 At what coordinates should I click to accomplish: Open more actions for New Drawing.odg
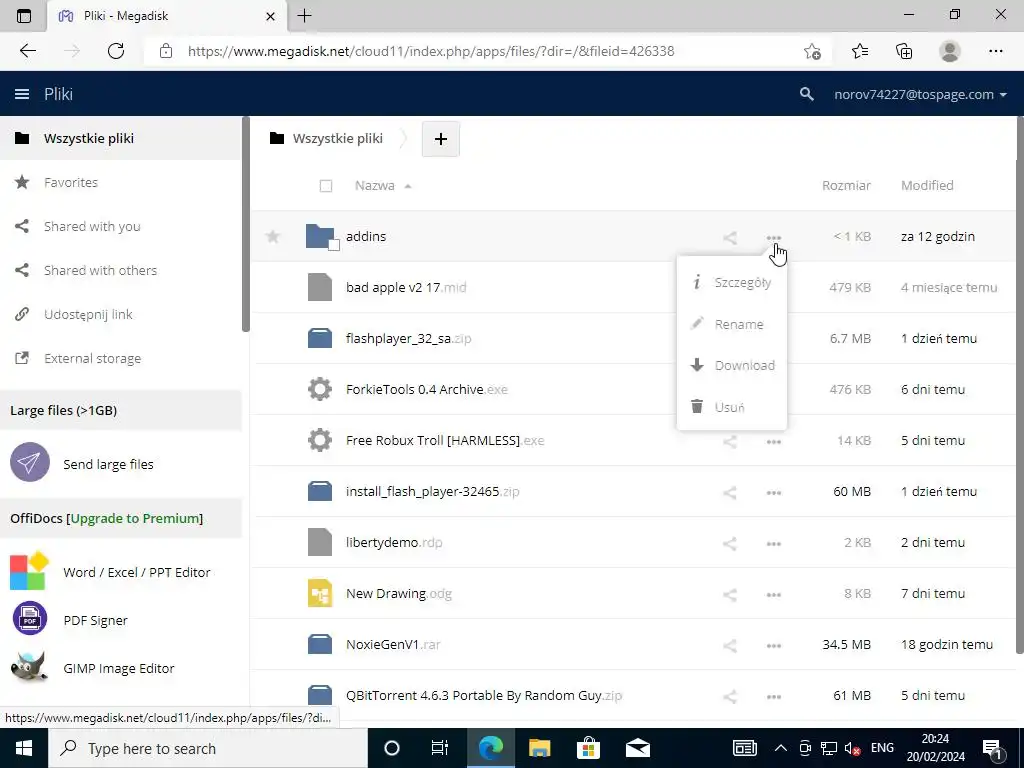click(x=774, y=594)
